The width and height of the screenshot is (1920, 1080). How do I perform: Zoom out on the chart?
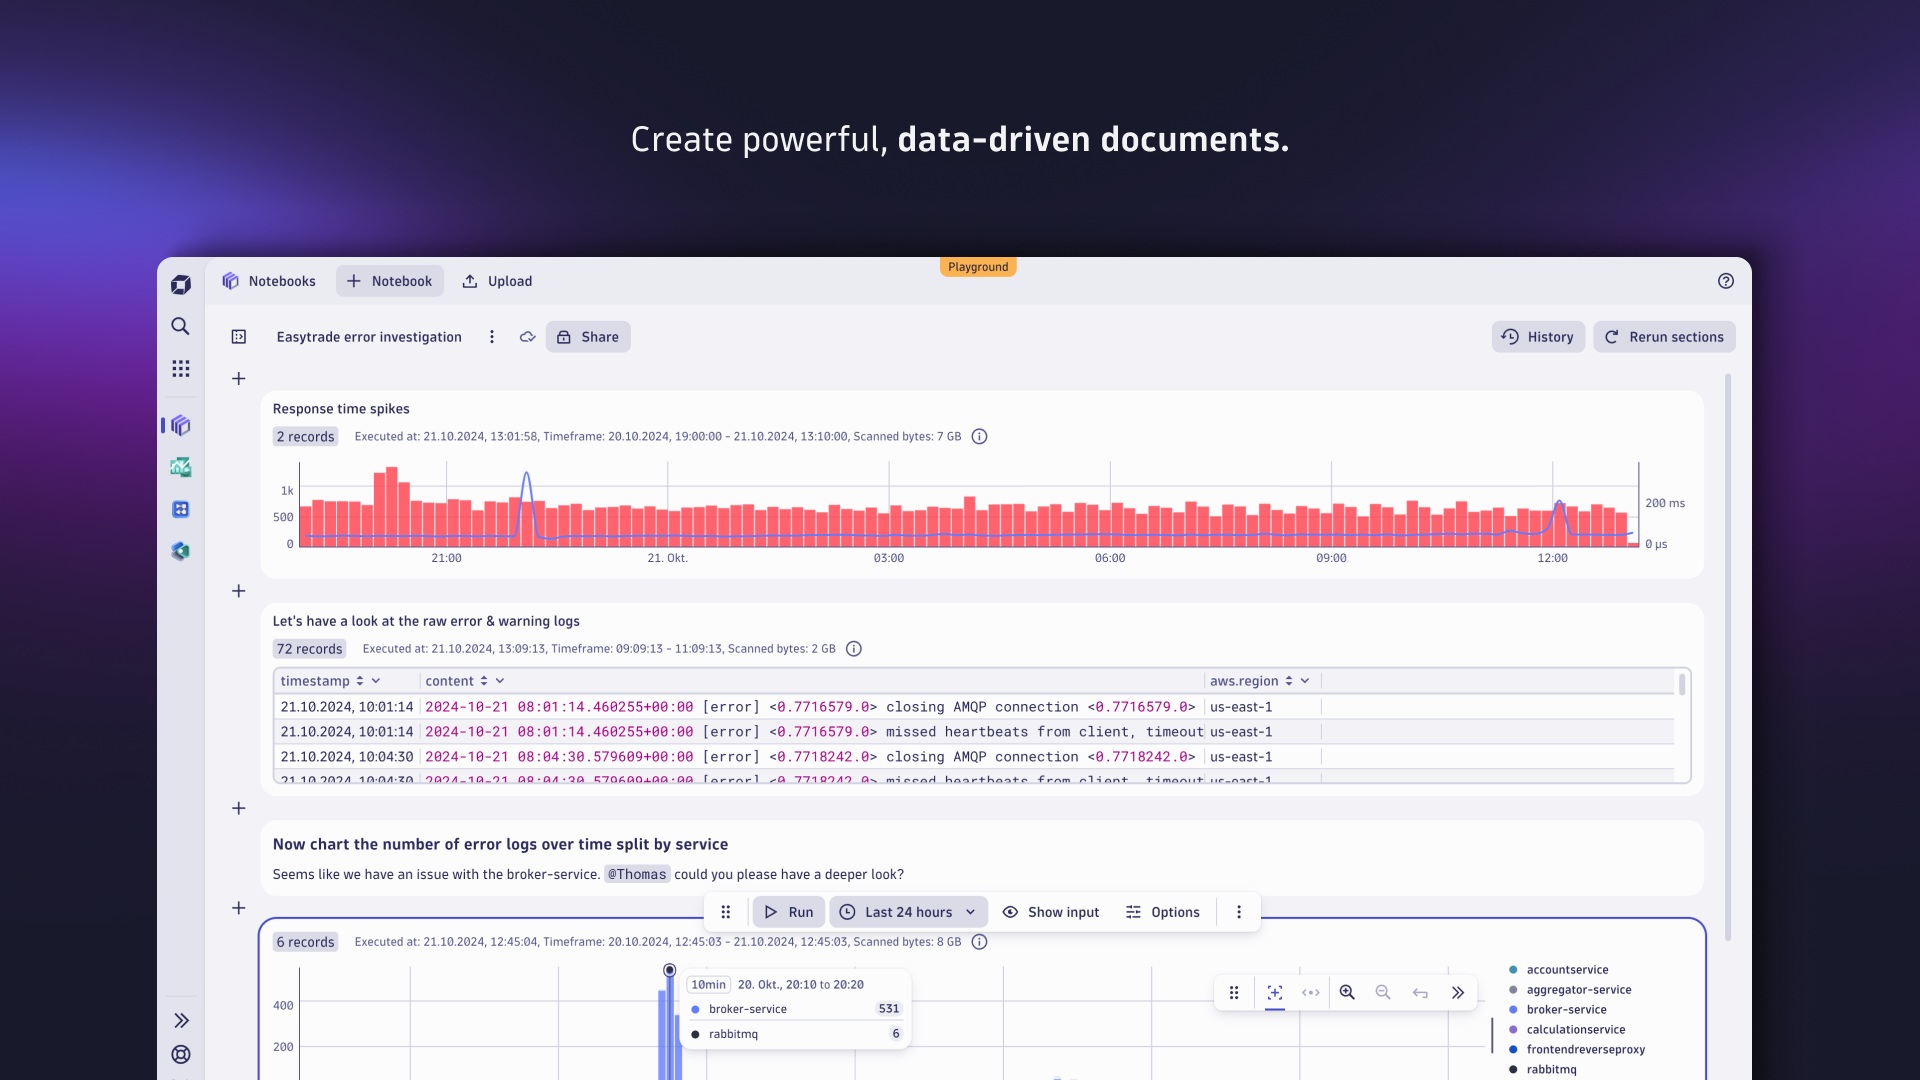1383,993
